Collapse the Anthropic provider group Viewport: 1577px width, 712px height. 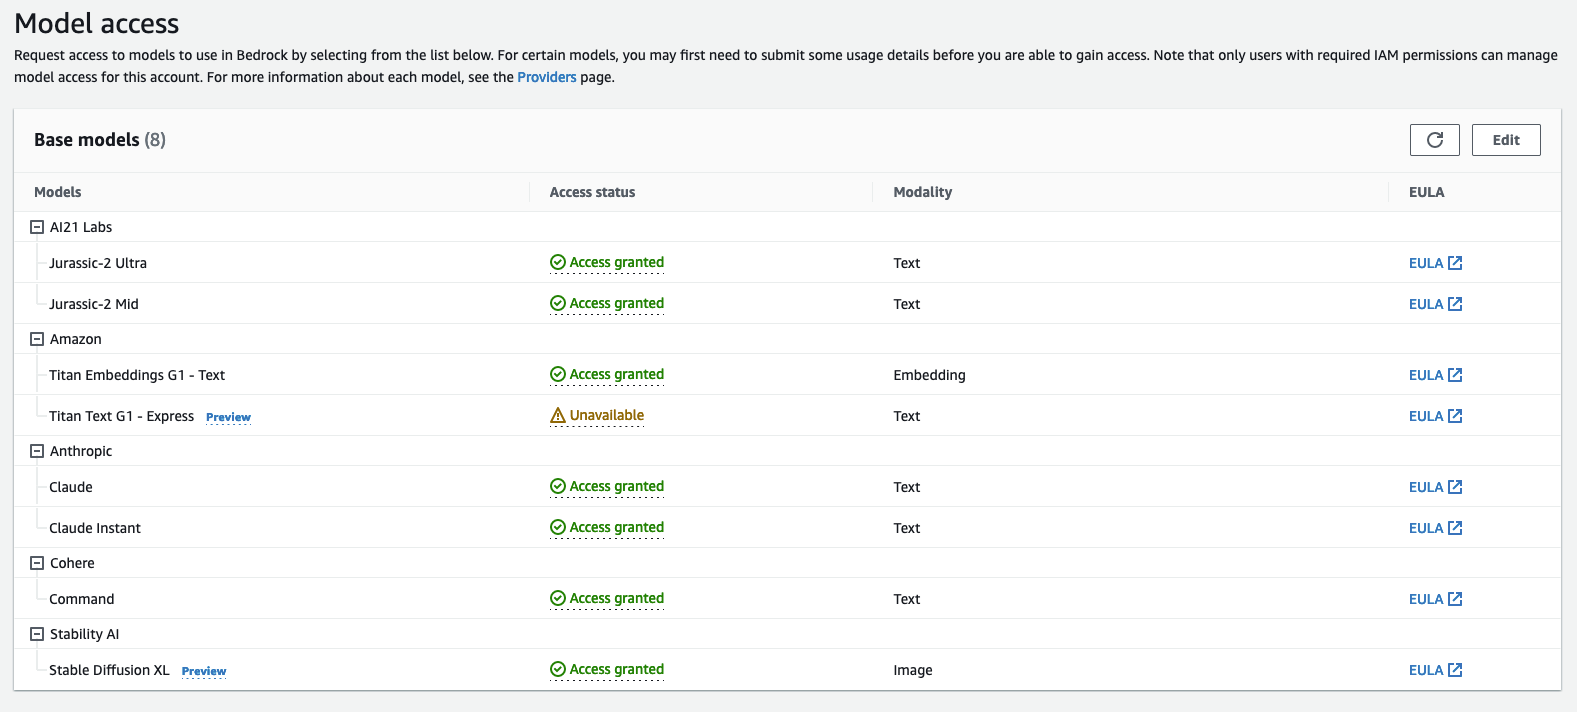37,451
